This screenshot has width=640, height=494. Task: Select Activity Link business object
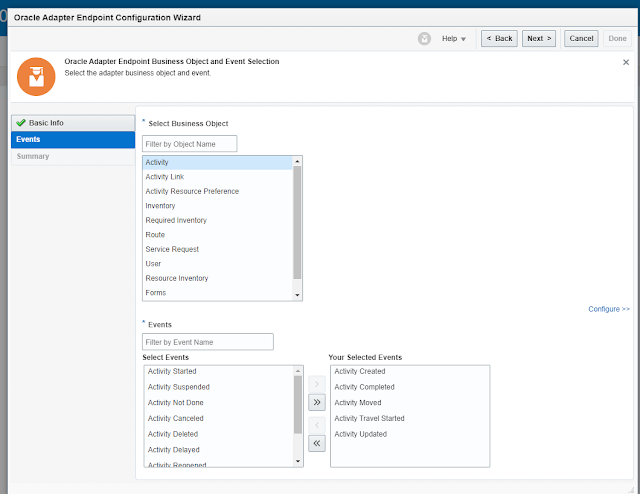coord(218,177)
